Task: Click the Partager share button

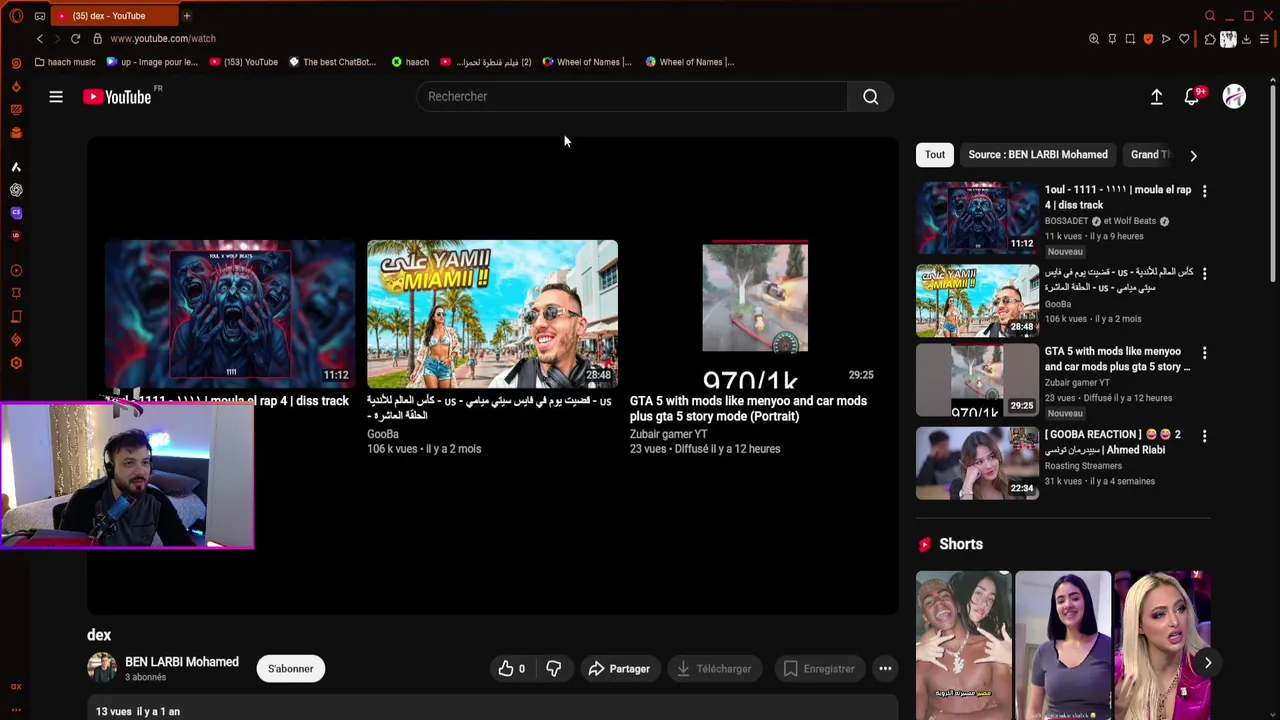Action: coord(619,669)
